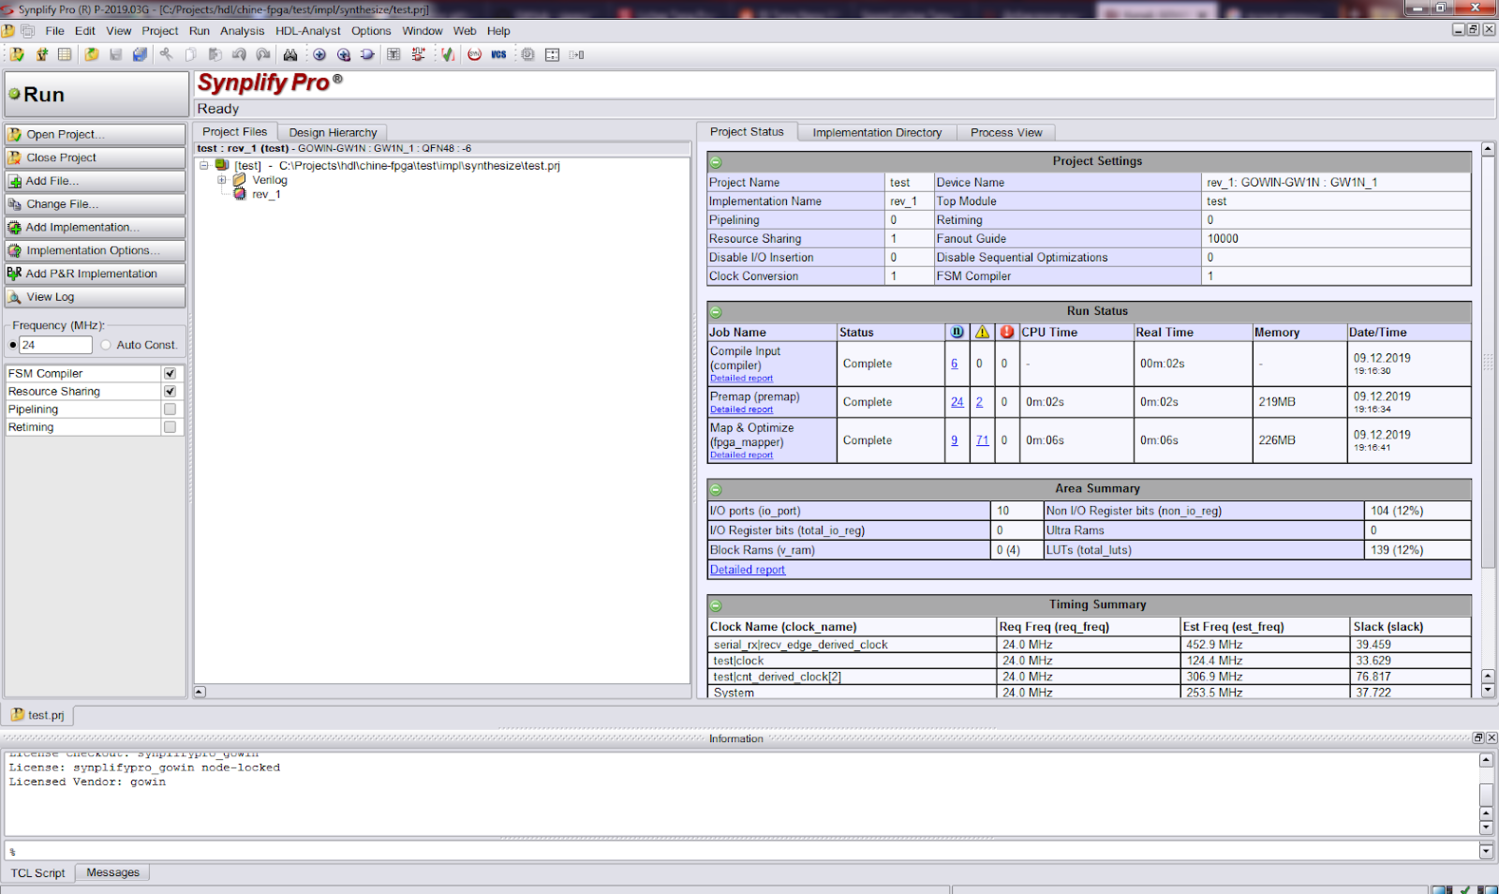Select the rev_1 implementation icon in tree
The width and height of the screenshot is (1499, 894).
point(240,195)
